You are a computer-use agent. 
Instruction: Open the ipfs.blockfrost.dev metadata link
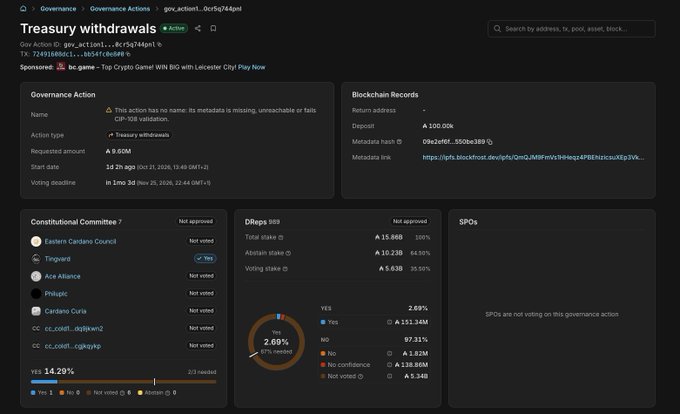(533, 157)
